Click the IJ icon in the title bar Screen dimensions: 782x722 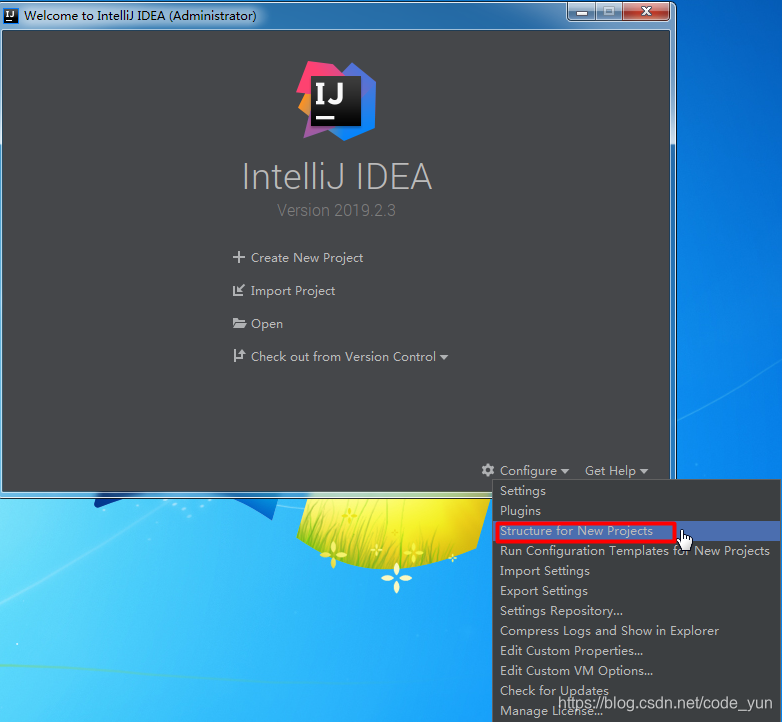click(10, 15)
